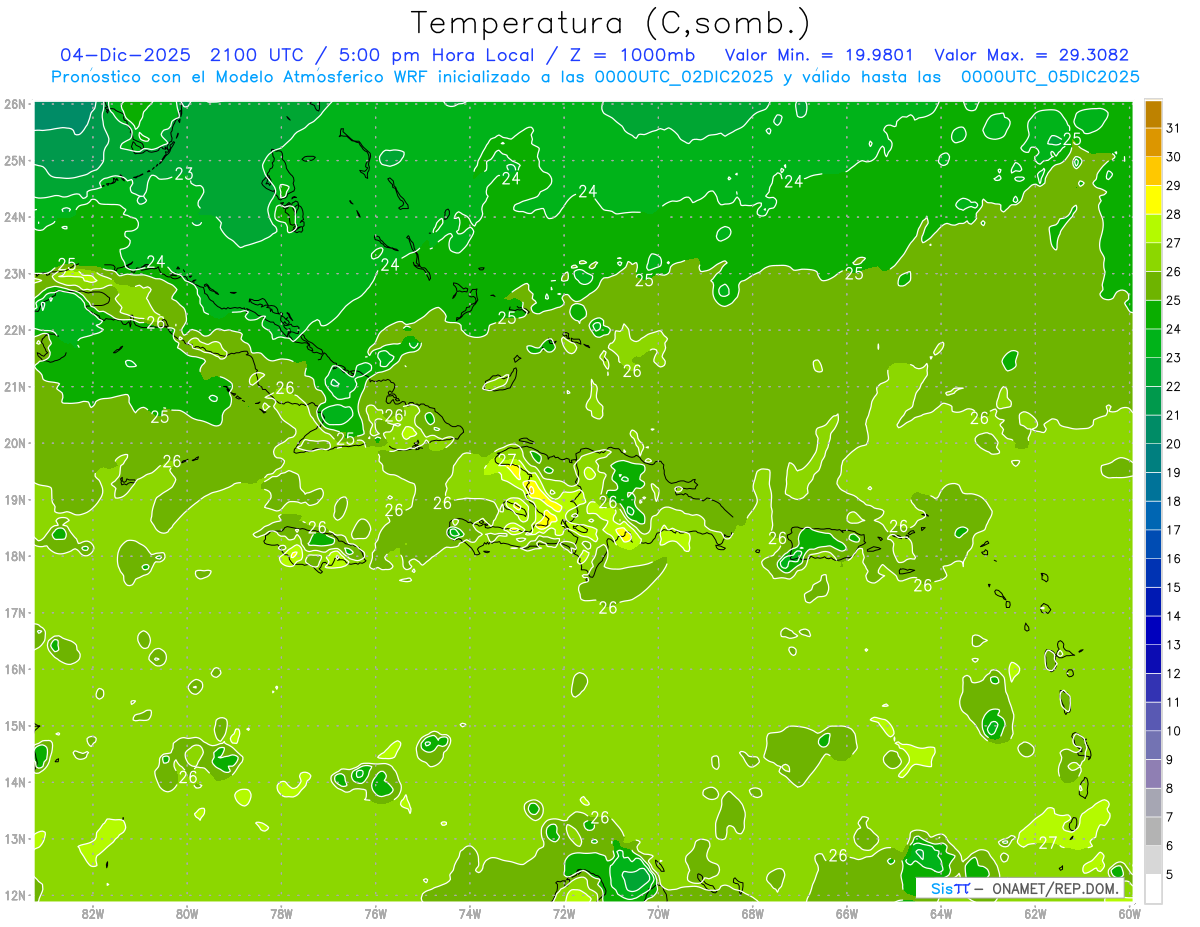Click the 74W longitude axis label

469,912
